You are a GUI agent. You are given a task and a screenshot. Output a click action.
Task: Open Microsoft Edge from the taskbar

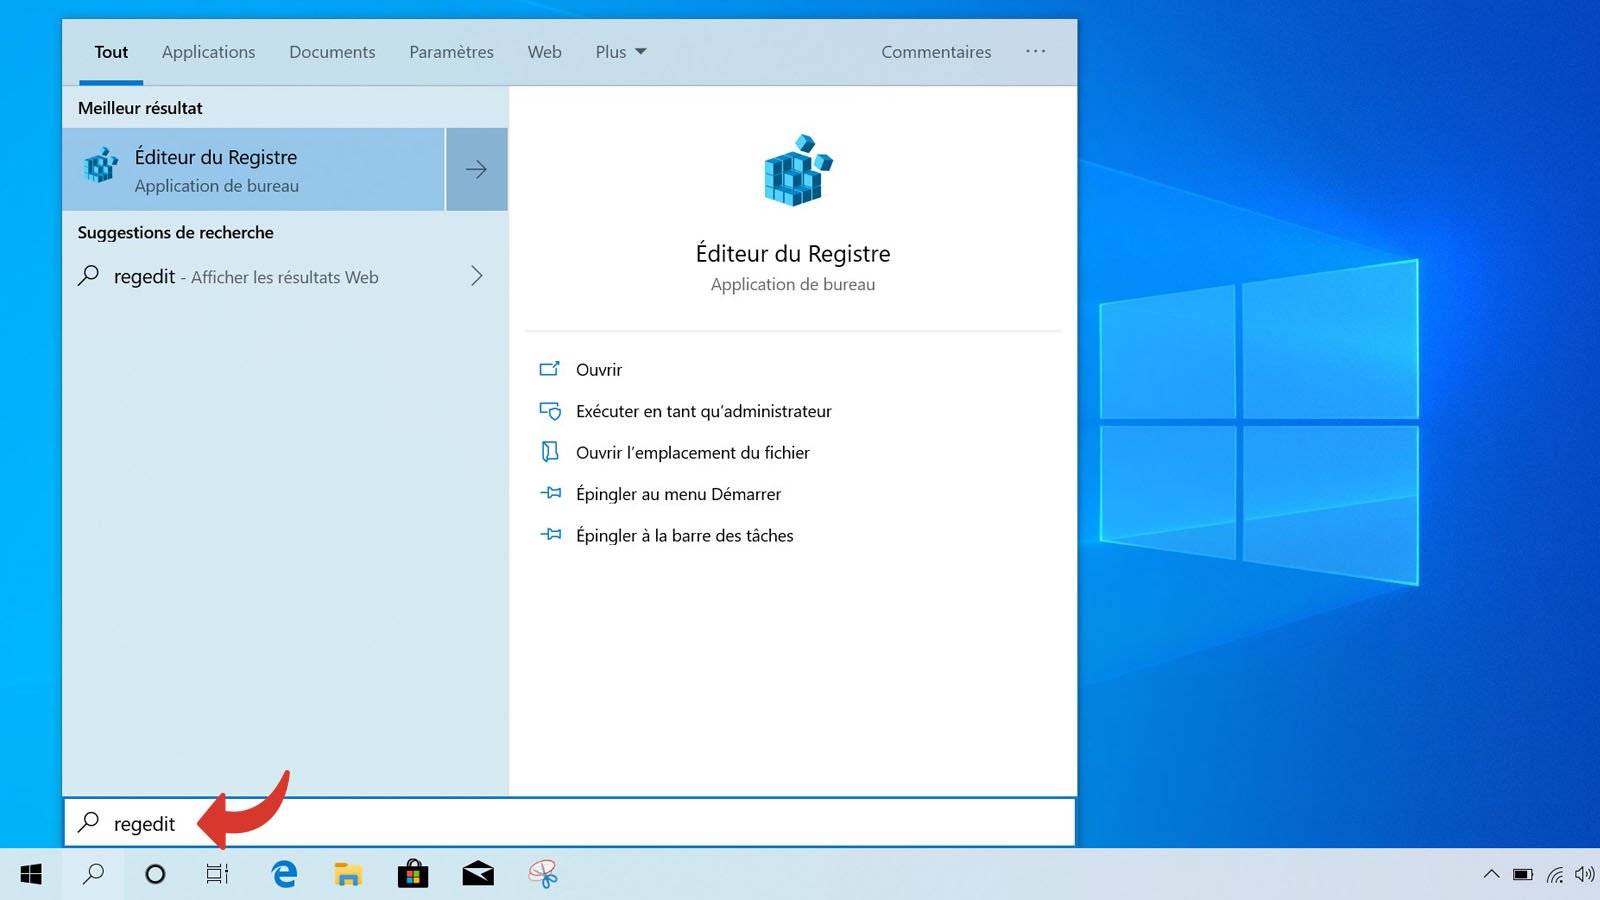[283, 874]
